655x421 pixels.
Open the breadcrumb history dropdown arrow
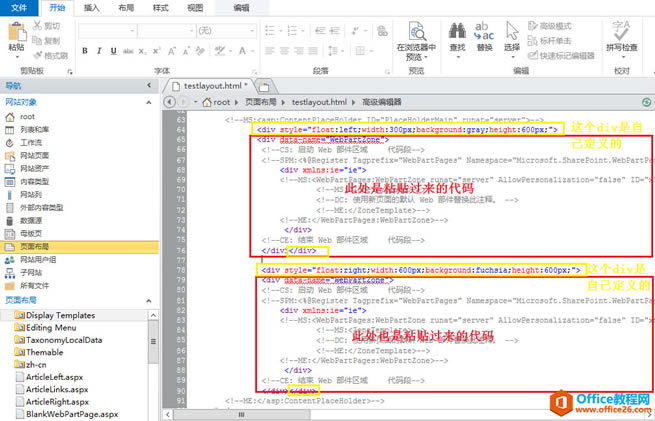point(195,102)
